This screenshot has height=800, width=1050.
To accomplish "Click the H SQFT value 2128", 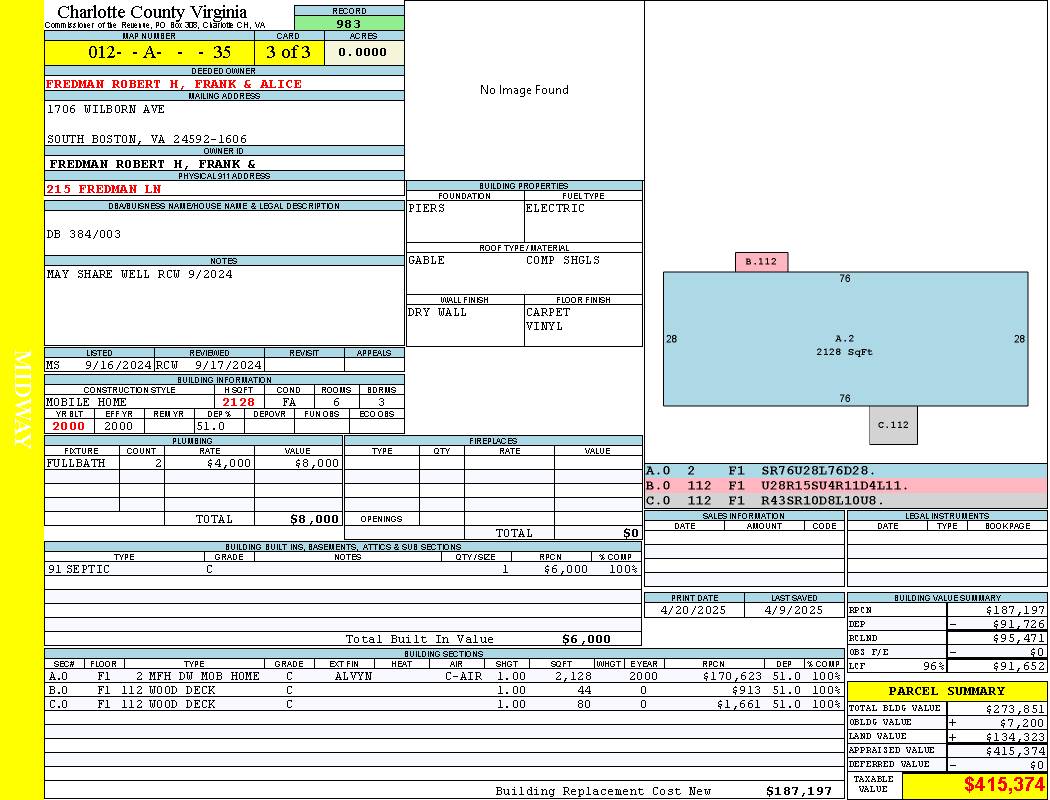I will click(x=239, y=402).
